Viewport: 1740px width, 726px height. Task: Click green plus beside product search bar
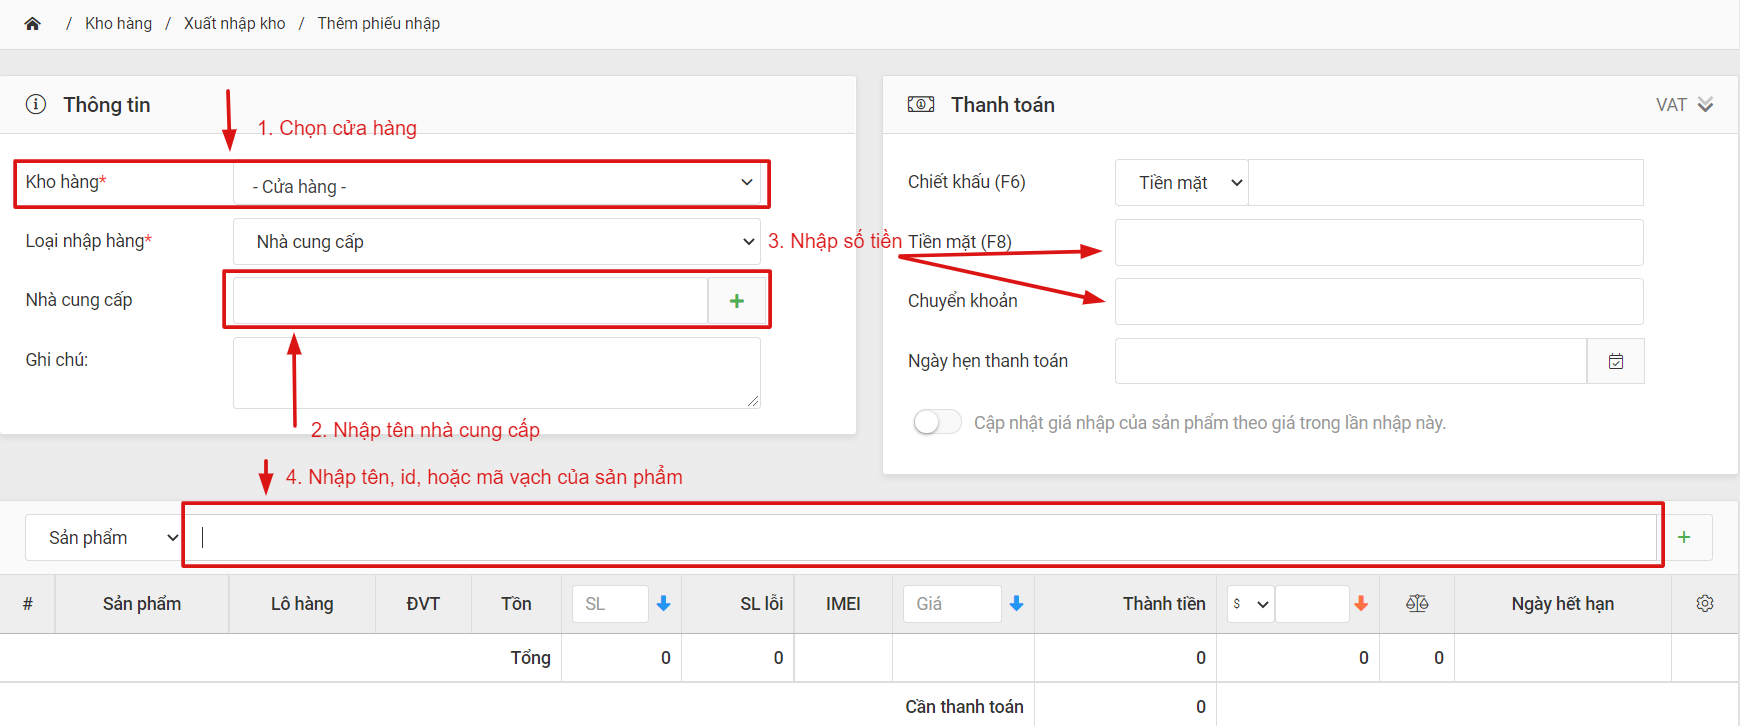point(1684,538)
